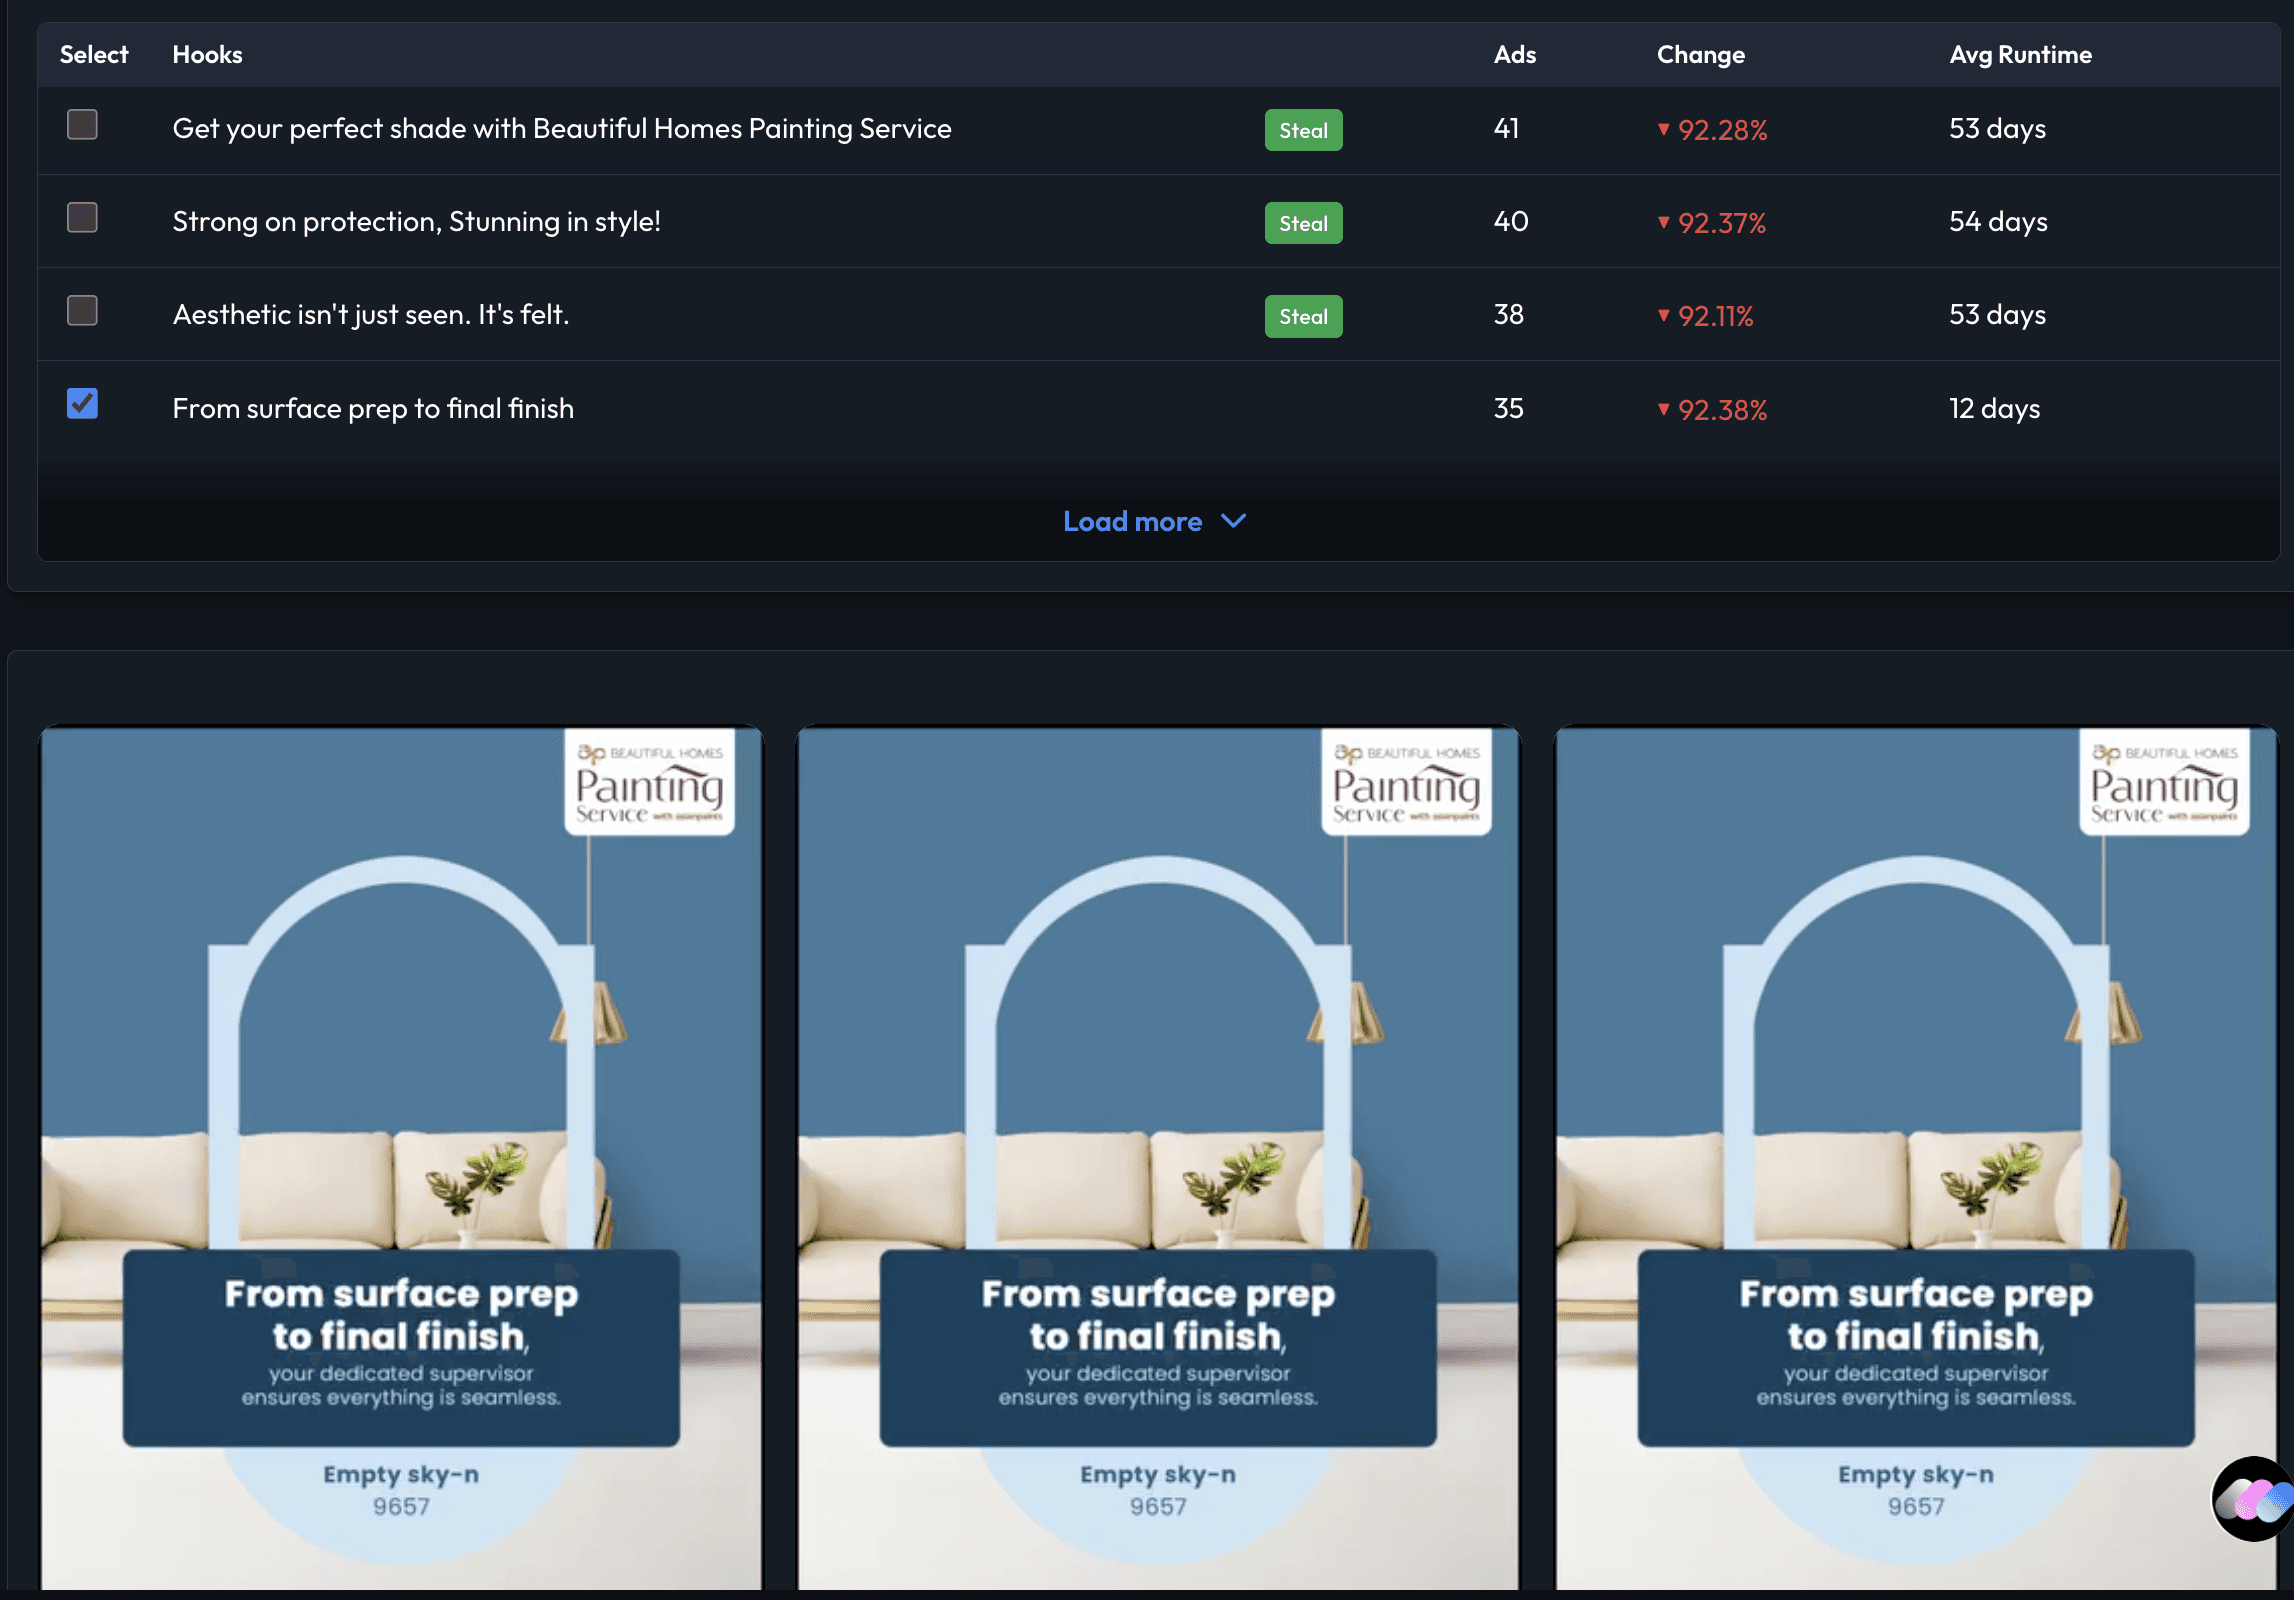Steal the 'Aesthetic isn't just seen' hook
2294x1600 pixels.
click(x=1303, y=316)
